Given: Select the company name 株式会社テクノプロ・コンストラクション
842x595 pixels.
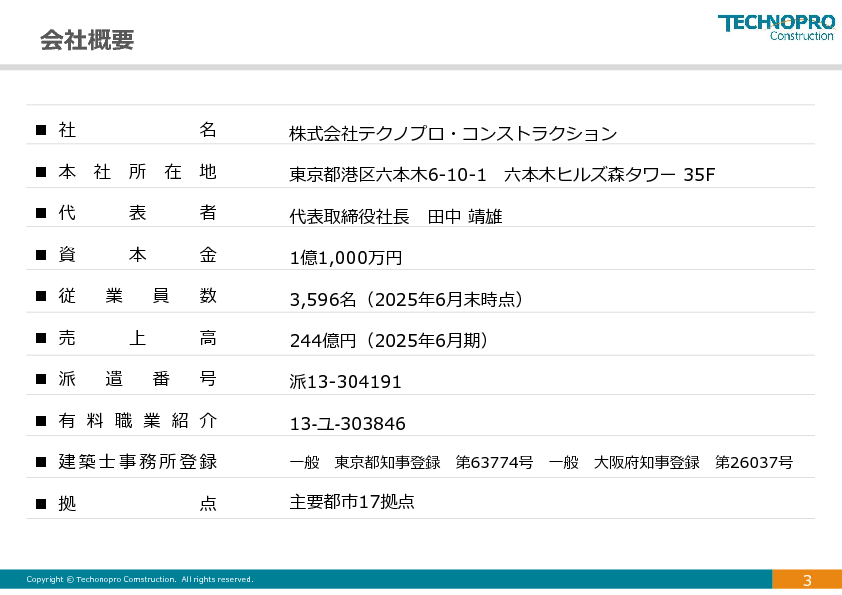Looking at the screenshot, I should tap(453, 134).
